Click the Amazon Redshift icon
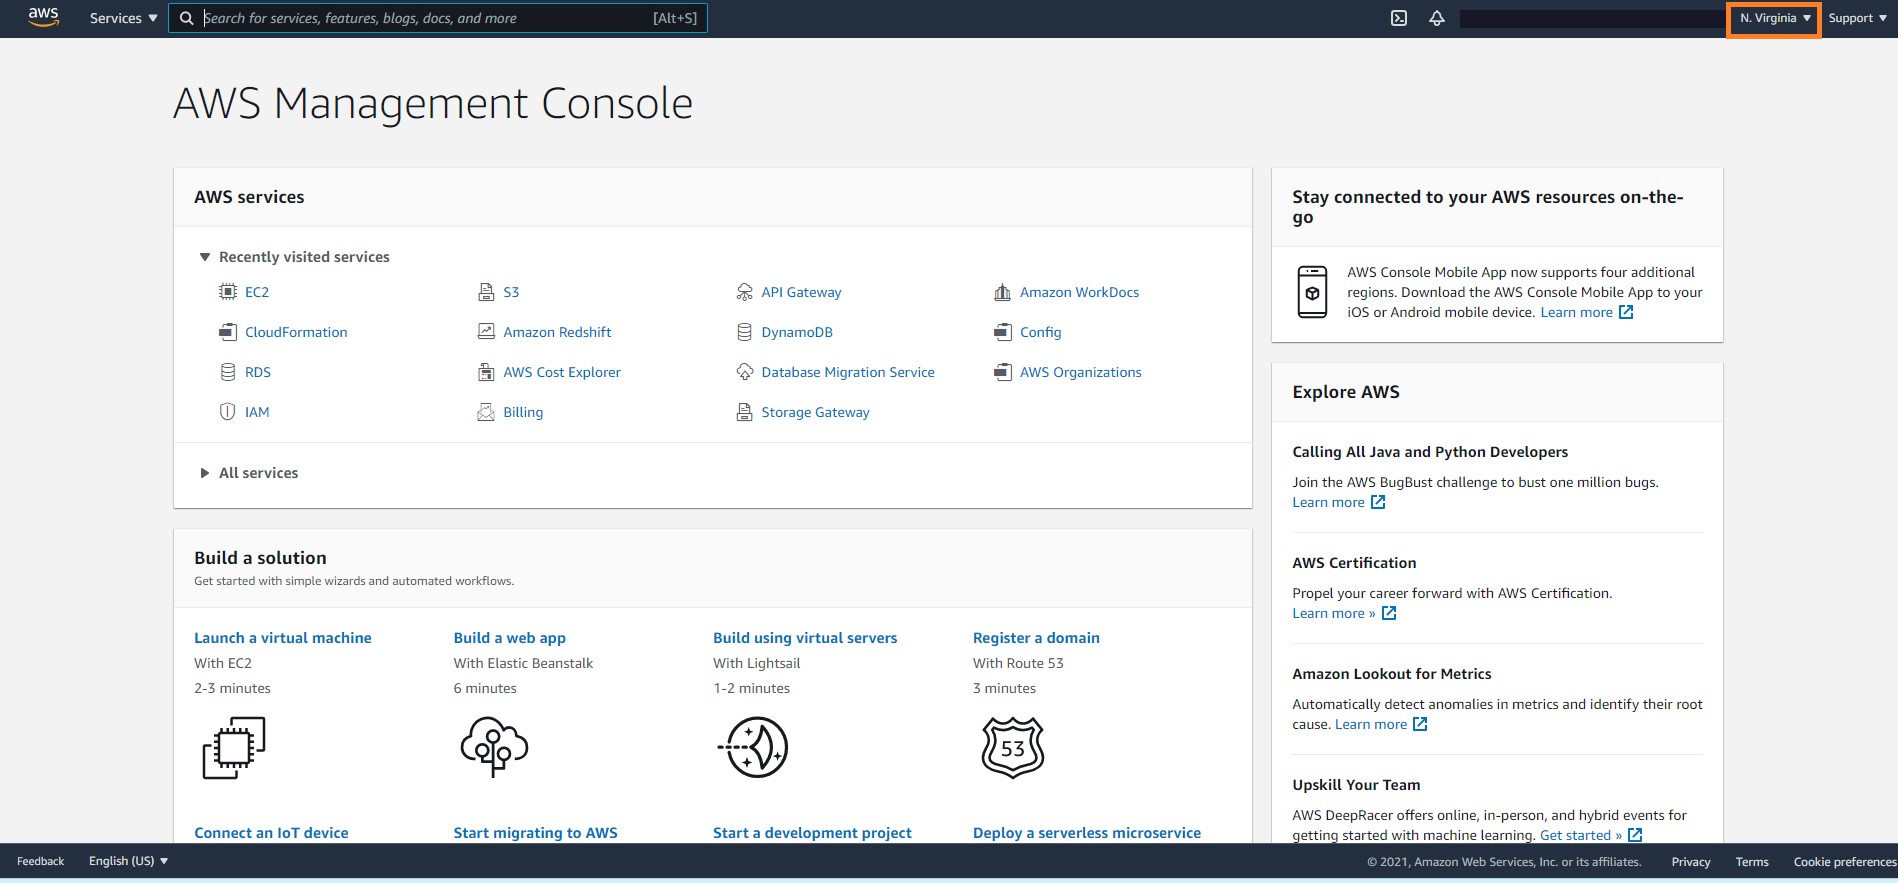Image resolution: width=1898 pixels, height=883 pixels. pos(486,332)
